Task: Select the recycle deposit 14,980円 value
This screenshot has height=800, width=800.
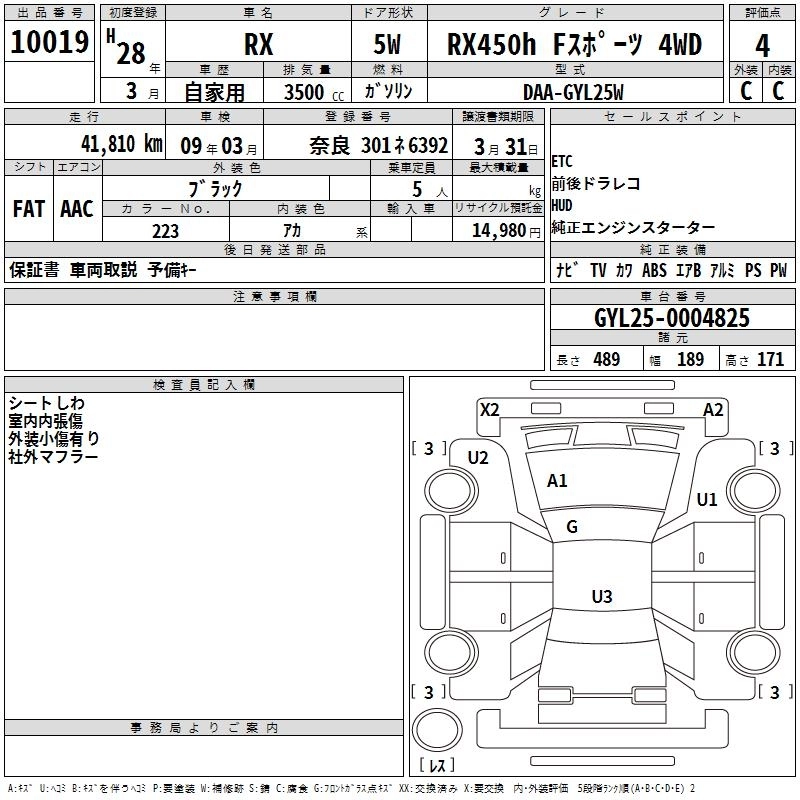Action: 498,231
